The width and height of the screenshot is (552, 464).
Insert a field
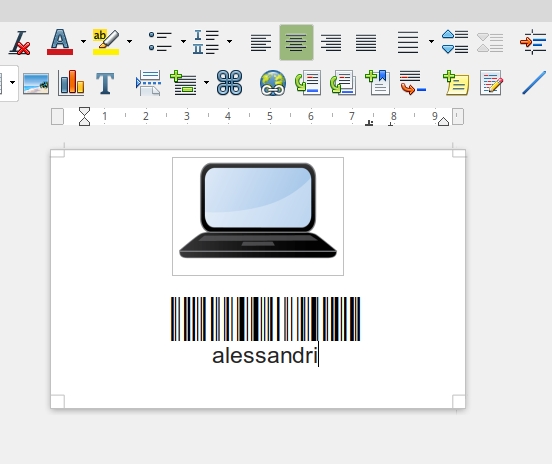tap(183, 83)
